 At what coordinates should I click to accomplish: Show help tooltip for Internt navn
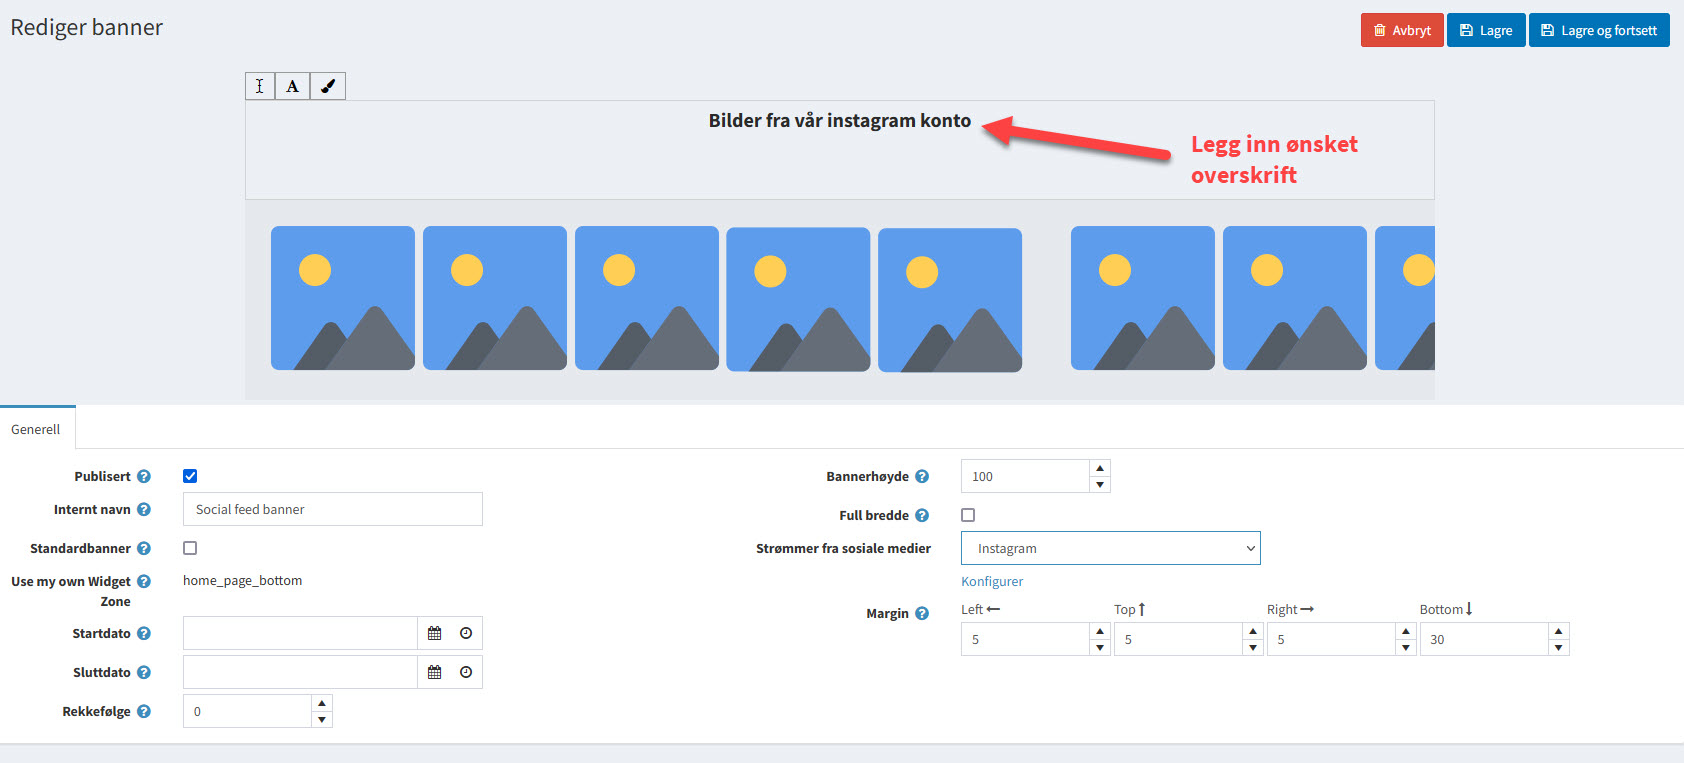[x=144, y=510]
